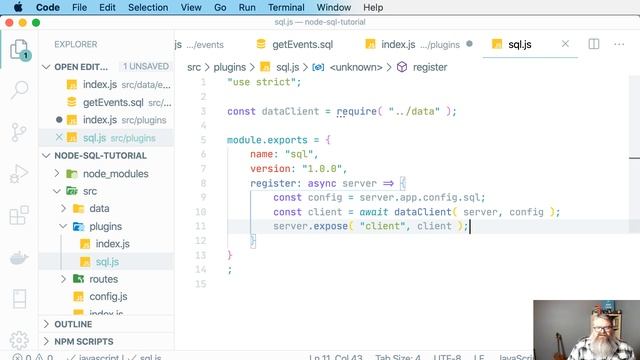The image size is (640, 360).
Task: Click the minimap scrollbar on the right
Action: pos(634,155)
